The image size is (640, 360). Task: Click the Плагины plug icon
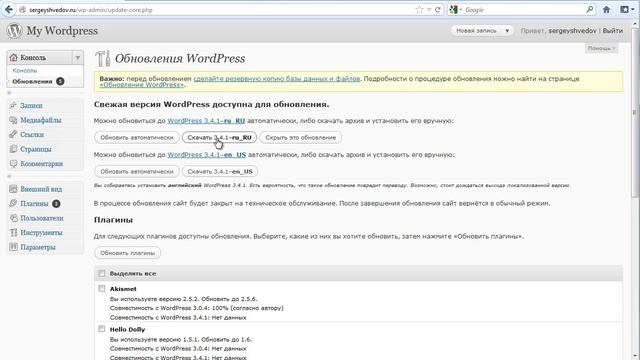(13, 203)
